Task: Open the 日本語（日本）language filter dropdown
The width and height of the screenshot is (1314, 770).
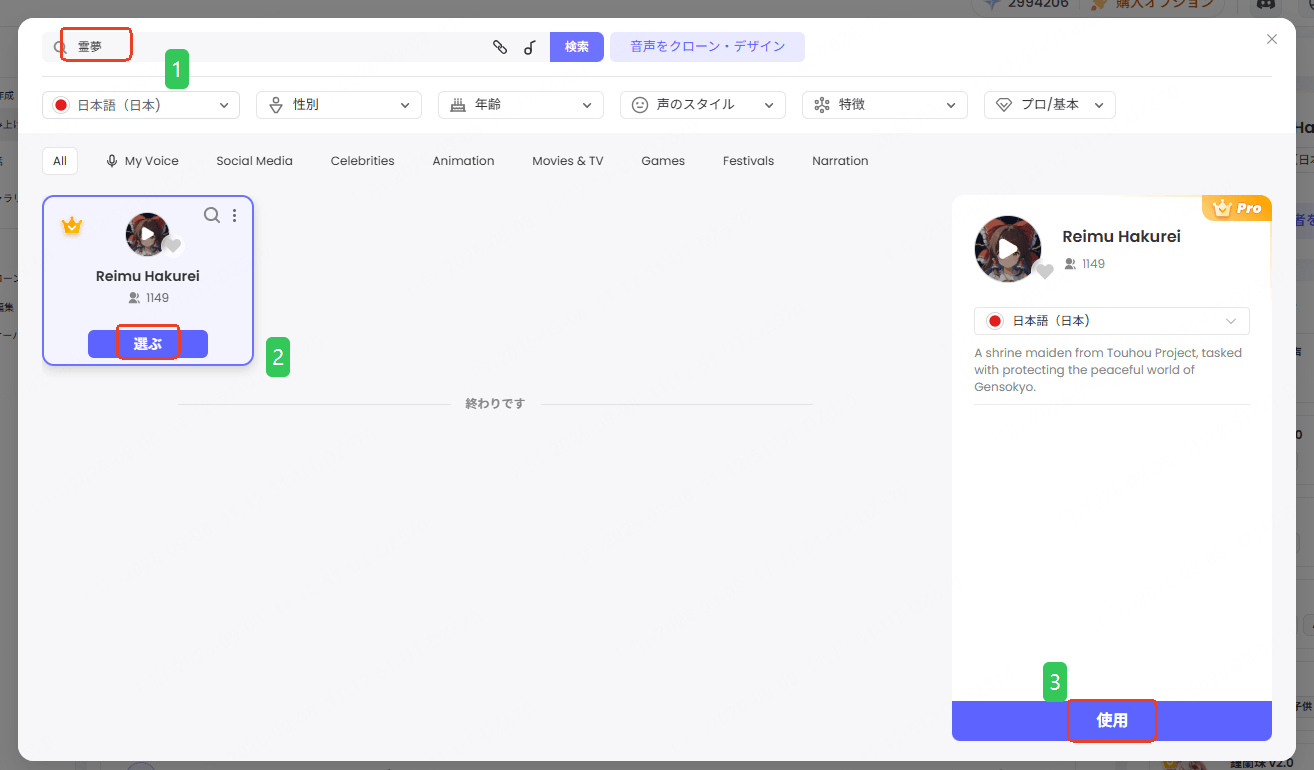Action: click(x=141, y=105)
